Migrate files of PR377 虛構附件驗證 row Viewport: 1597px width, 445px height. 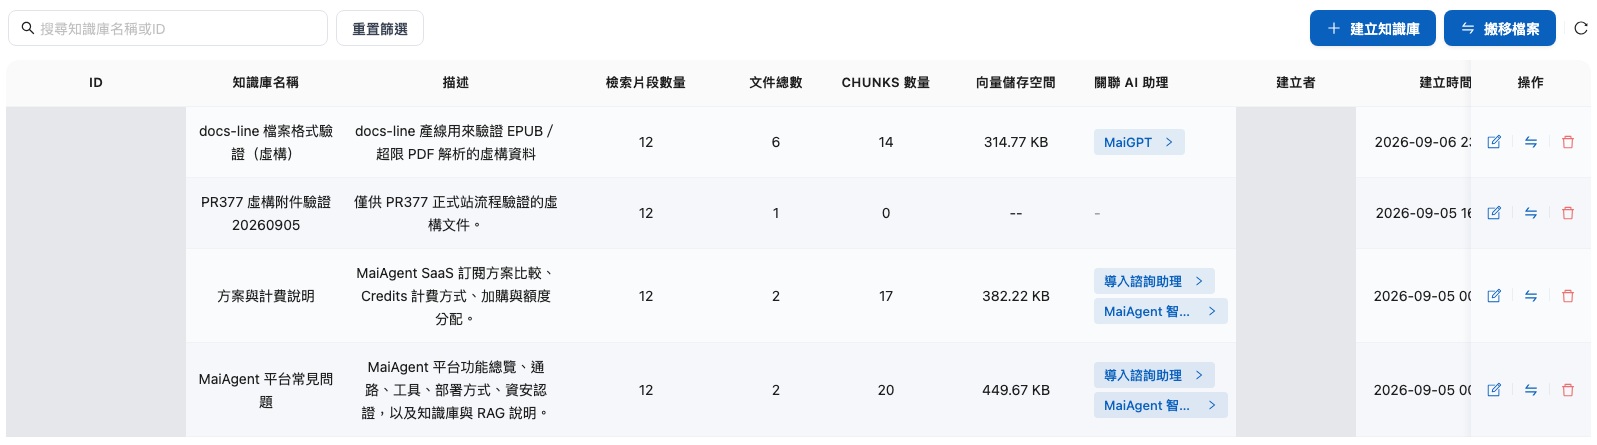[1531, 213]
